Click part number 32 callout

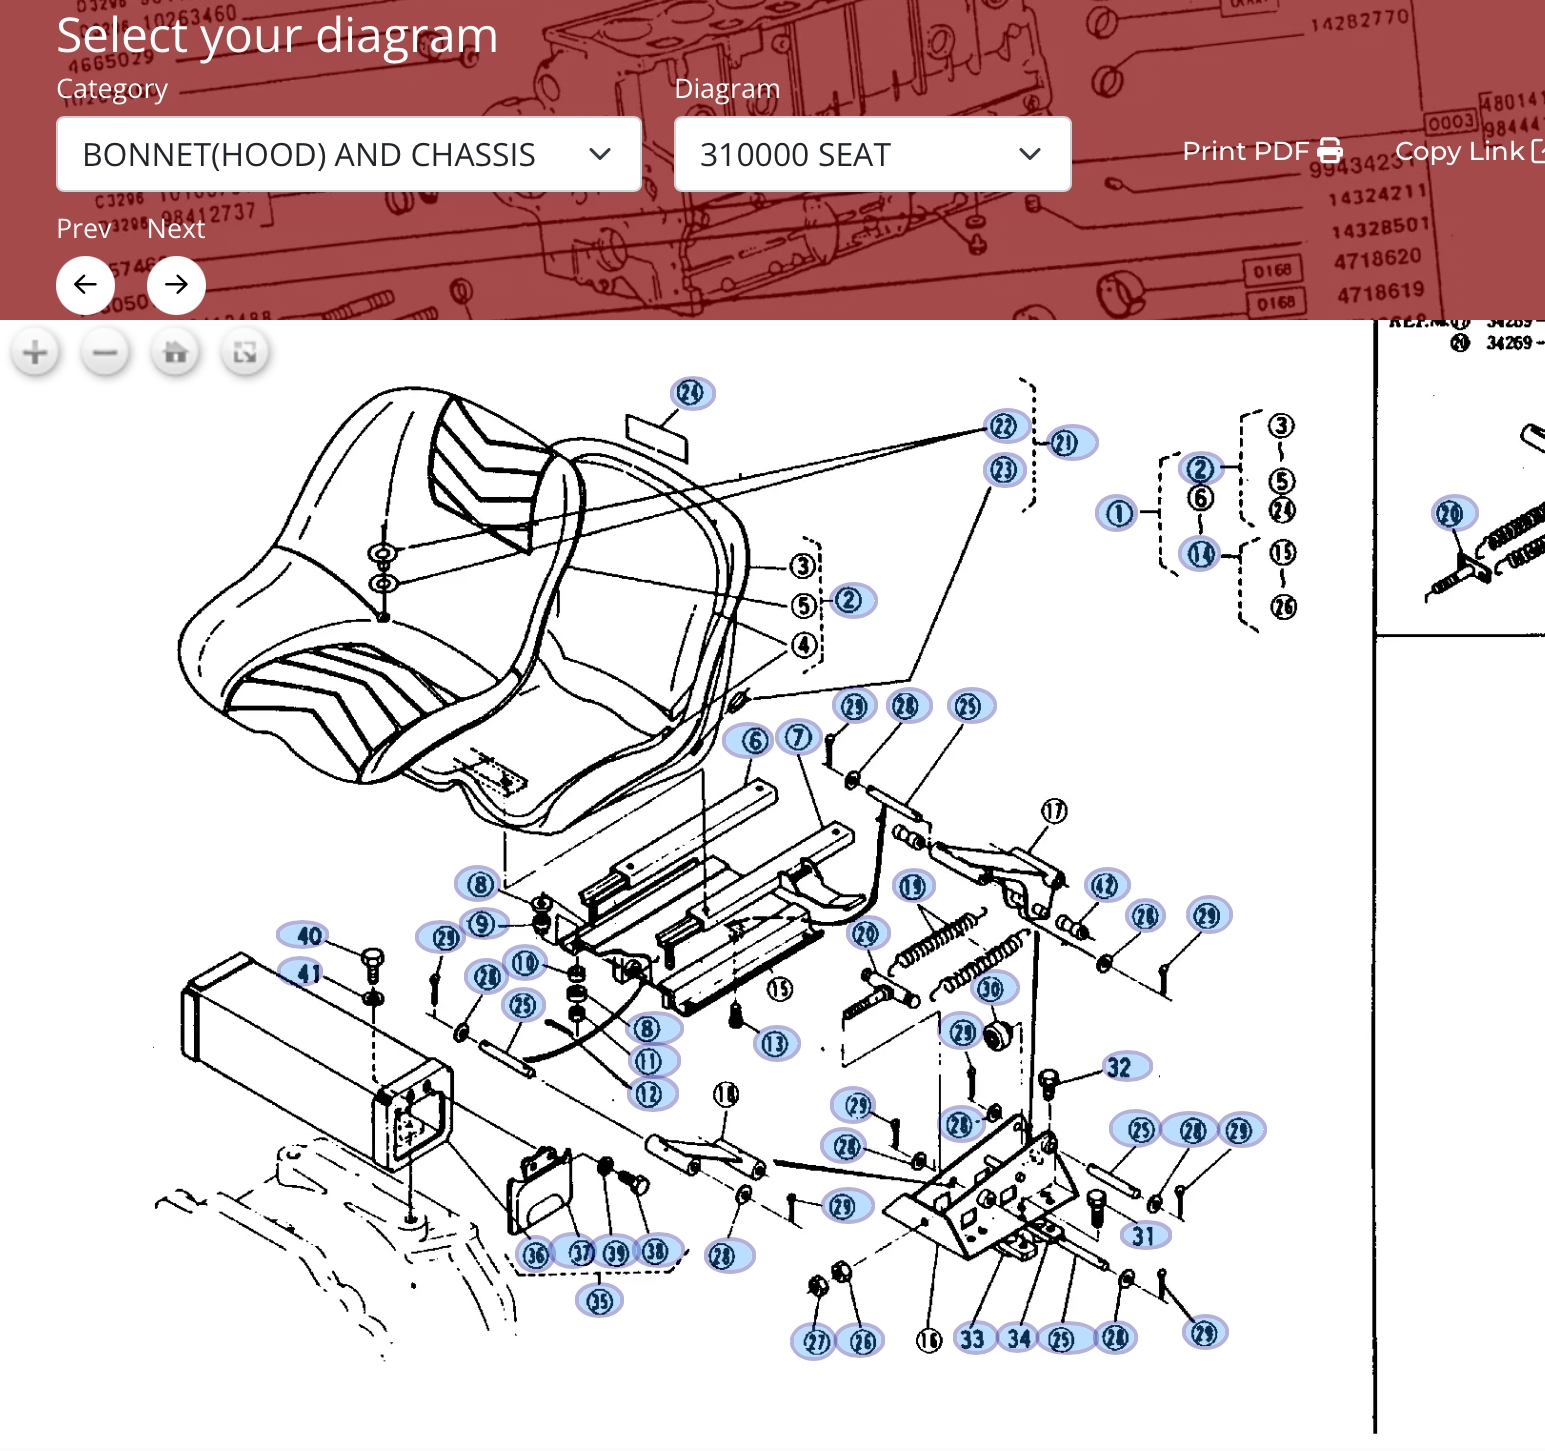pyautogui.click(x=1120, y=1067)
